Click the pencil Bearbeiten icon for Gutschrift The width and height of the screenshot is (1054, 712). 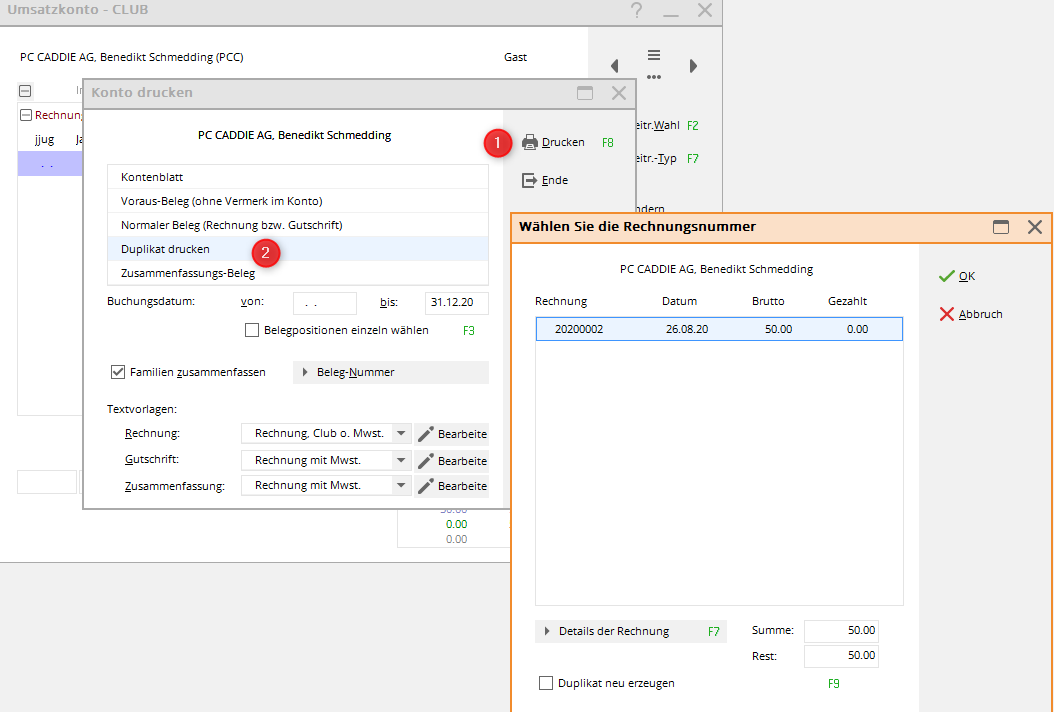[x=427, y=461]
